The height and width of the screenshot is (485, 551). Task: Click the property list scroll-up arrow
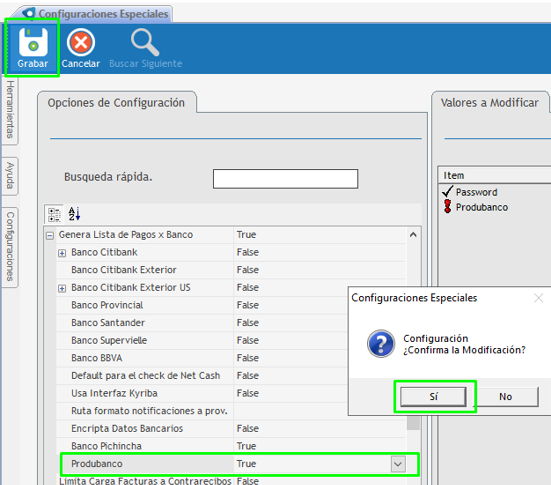pos(413,235)
